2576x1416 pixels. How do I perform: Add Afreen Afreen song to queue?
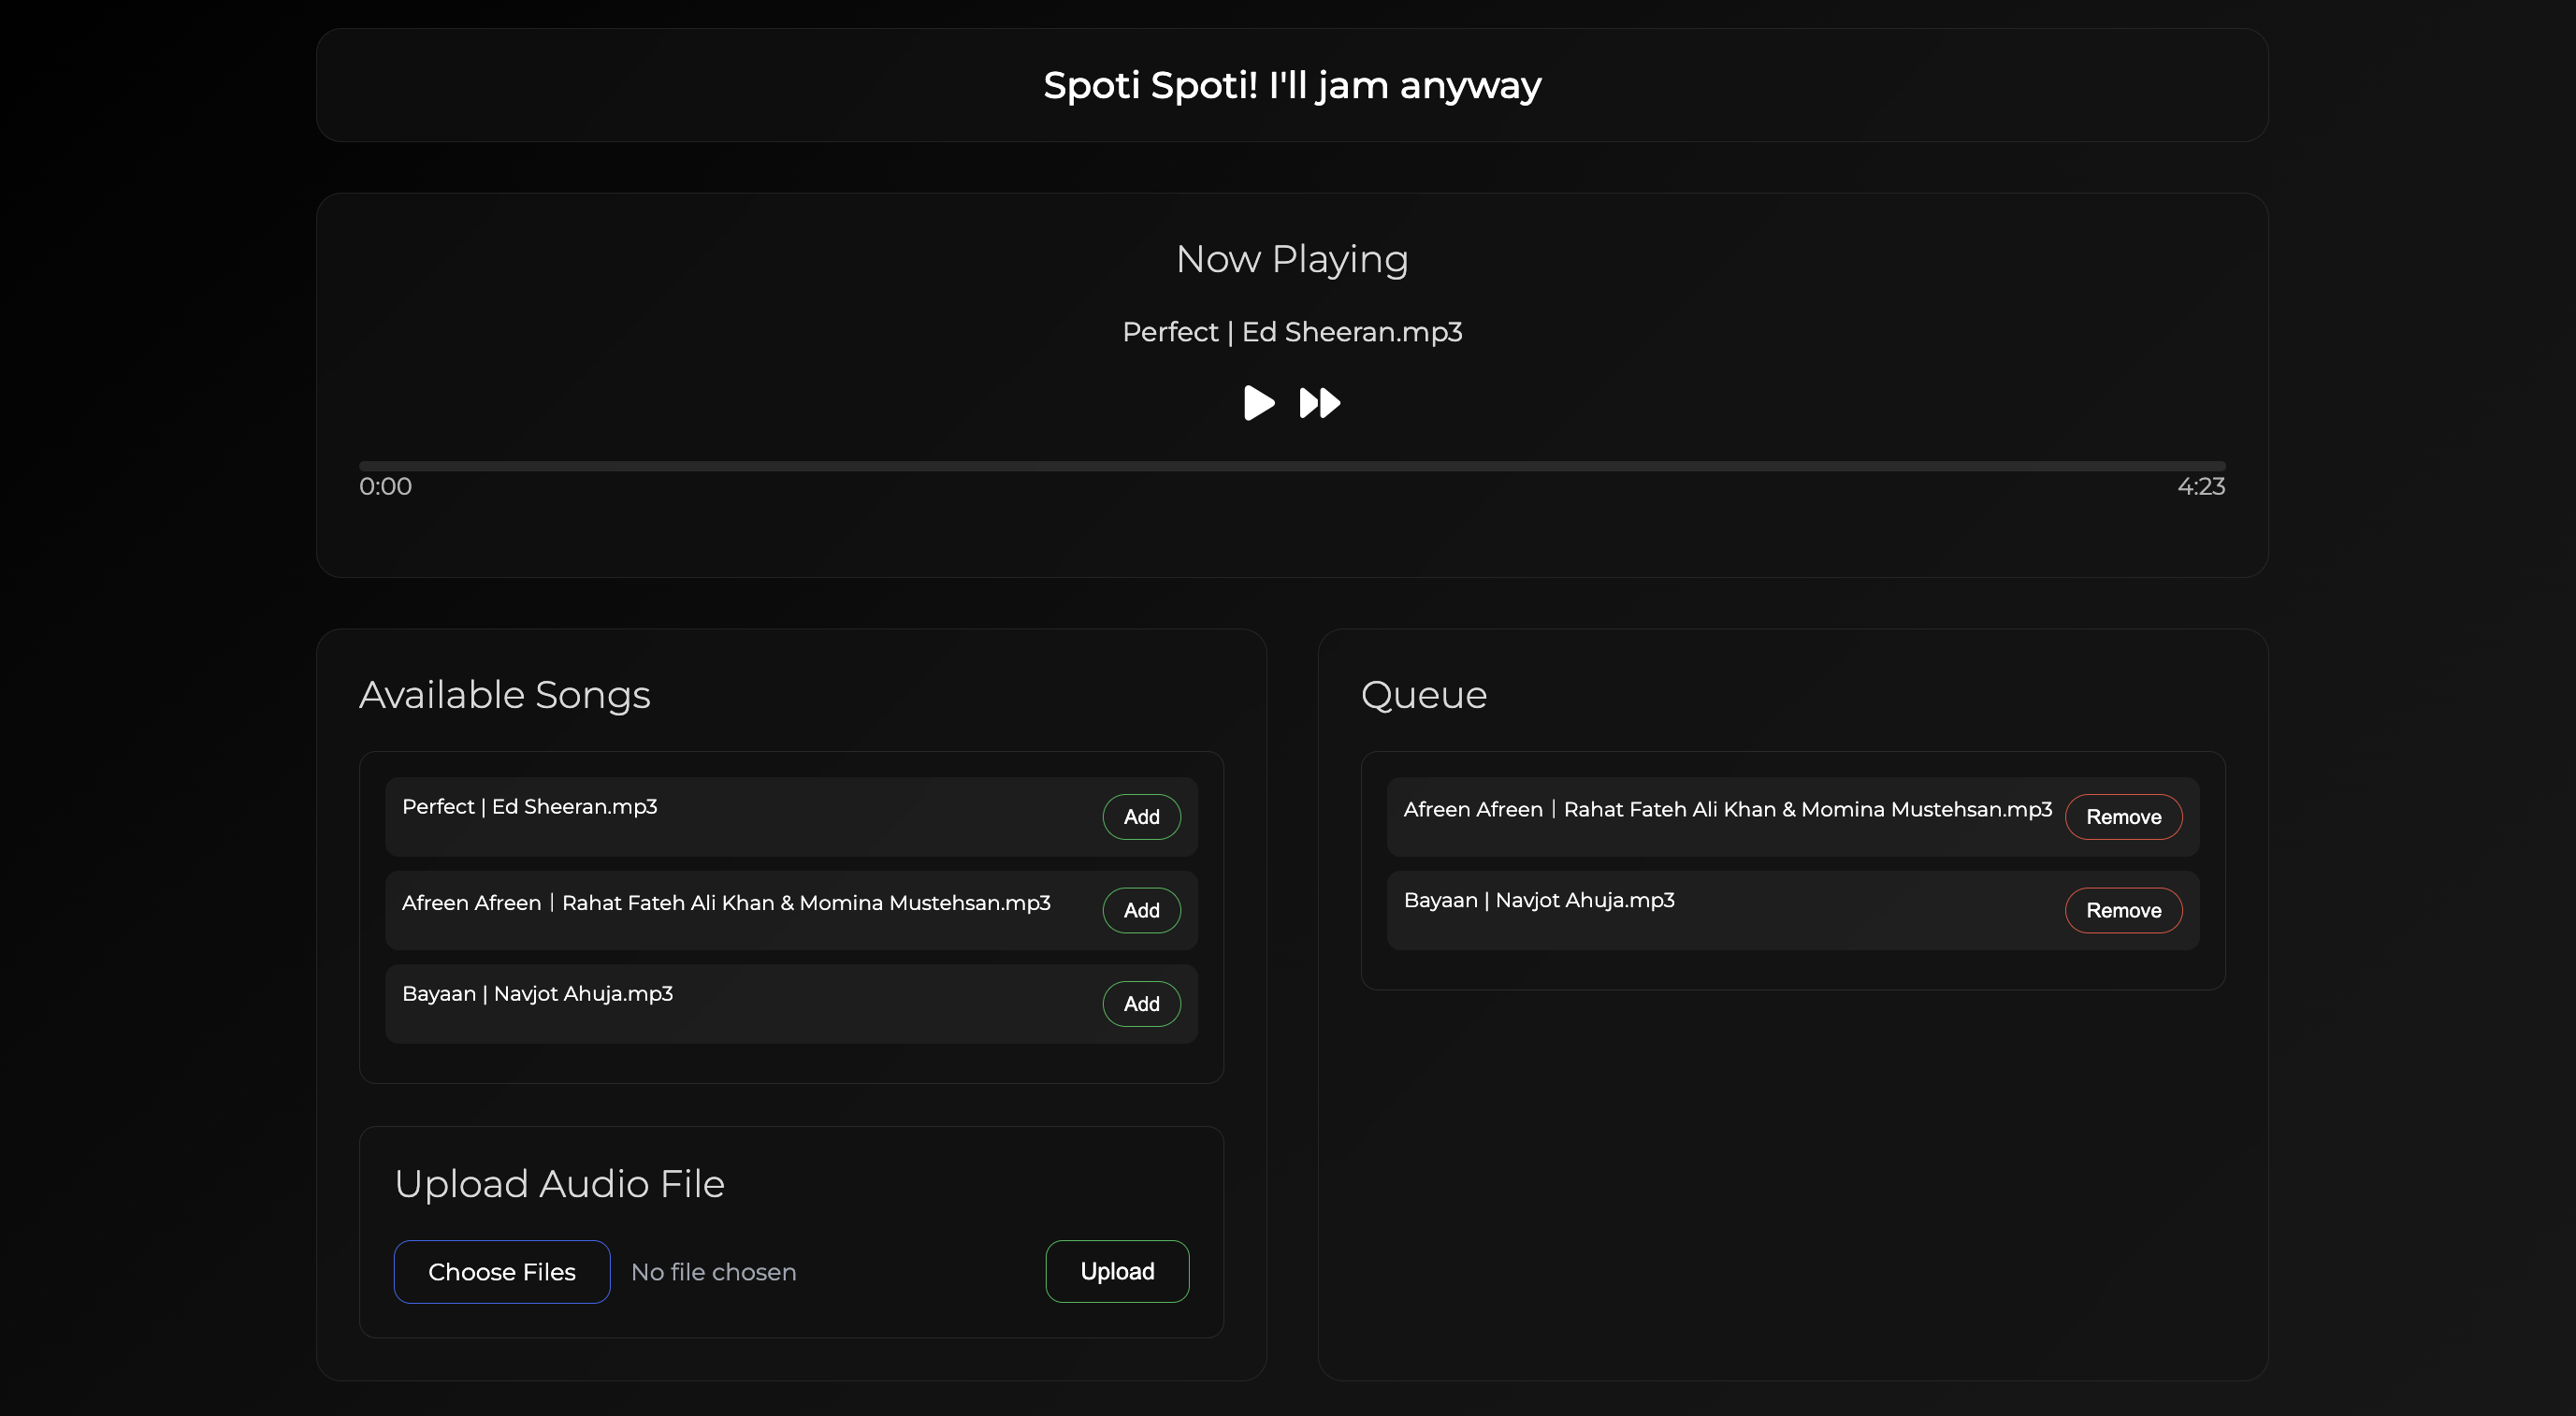click(x=1141, y=910)
